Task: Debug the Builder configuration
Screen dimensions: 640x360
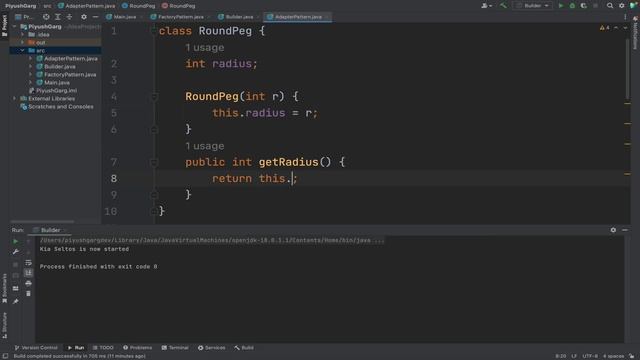Action: pos(572,6)
